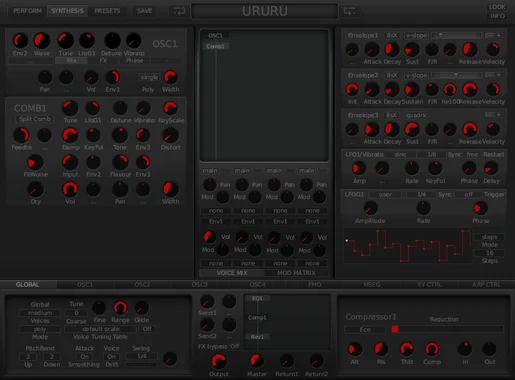Open the Mode poly dropdown
515x380 pixels.
[x=40, y=329]
